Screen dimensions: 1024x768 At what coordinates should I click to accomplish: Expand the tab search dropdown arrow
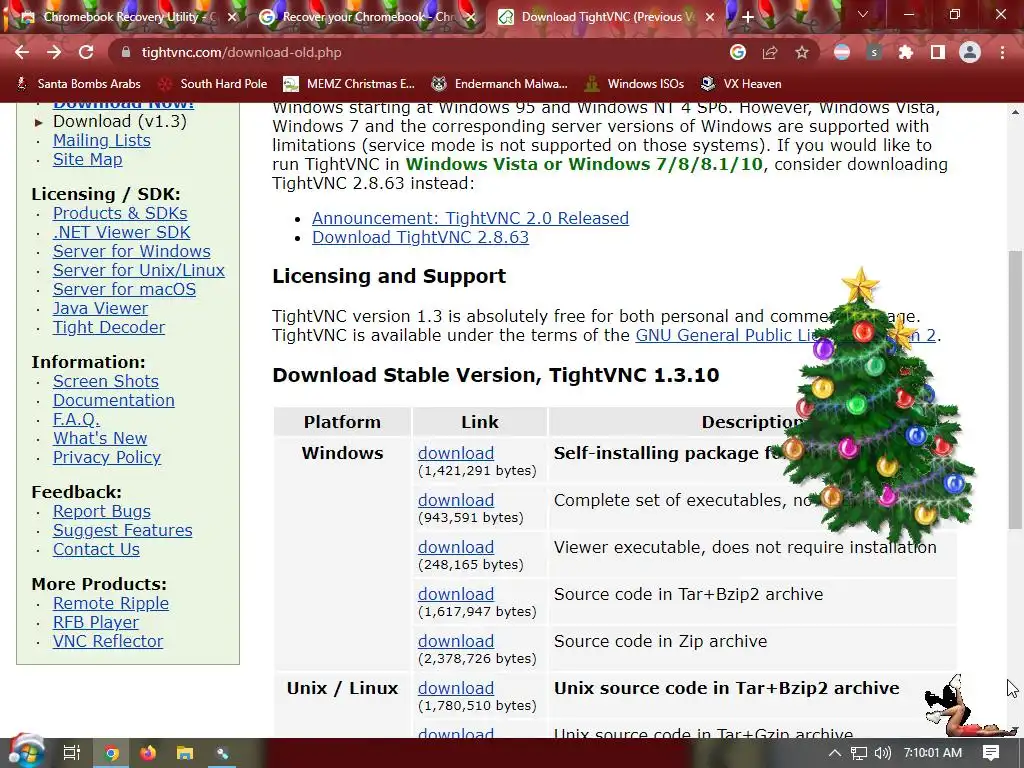coord(863,14)
